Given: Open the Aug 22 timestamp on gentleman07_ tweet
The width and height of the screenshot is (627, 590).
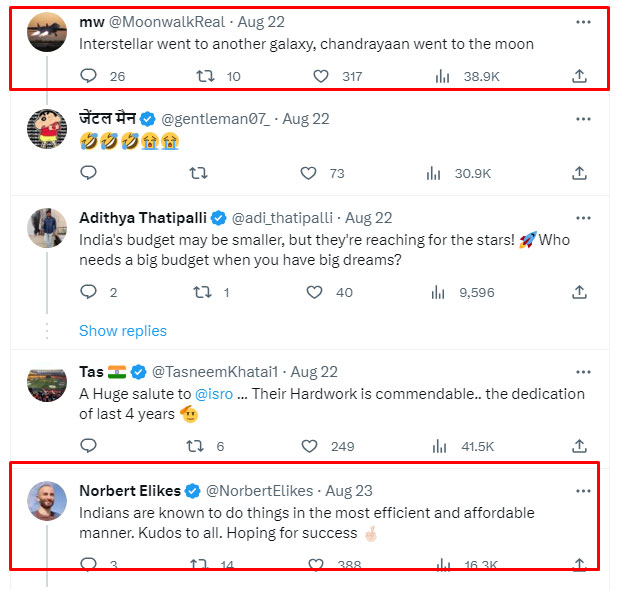Looking at the screenshot, I should click(x=305, y=118).
